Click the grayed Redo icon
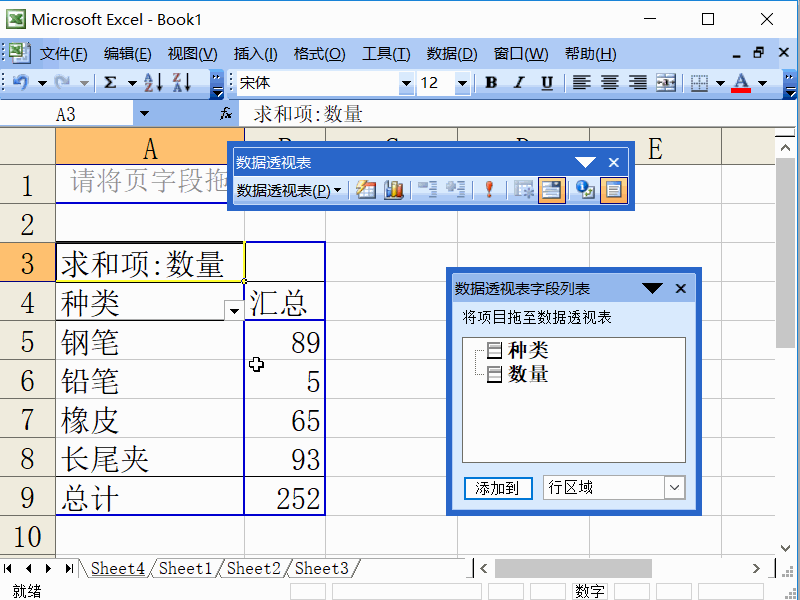The image size is (800, 600). click(x=62, y=82)
